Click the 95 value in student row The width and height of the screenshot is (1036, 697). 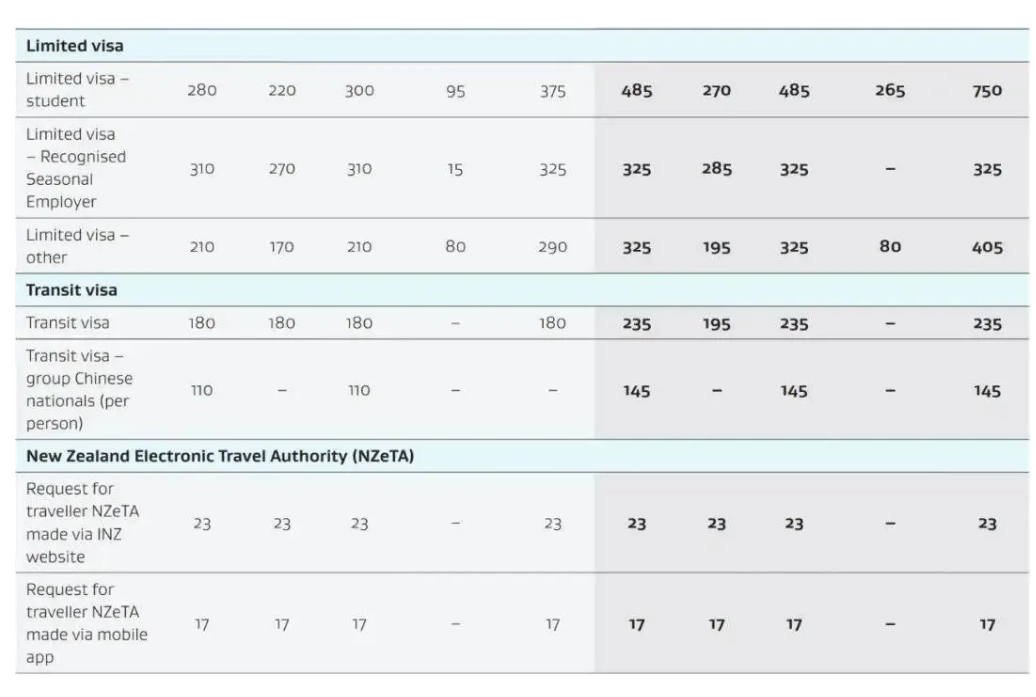[455, 91]
